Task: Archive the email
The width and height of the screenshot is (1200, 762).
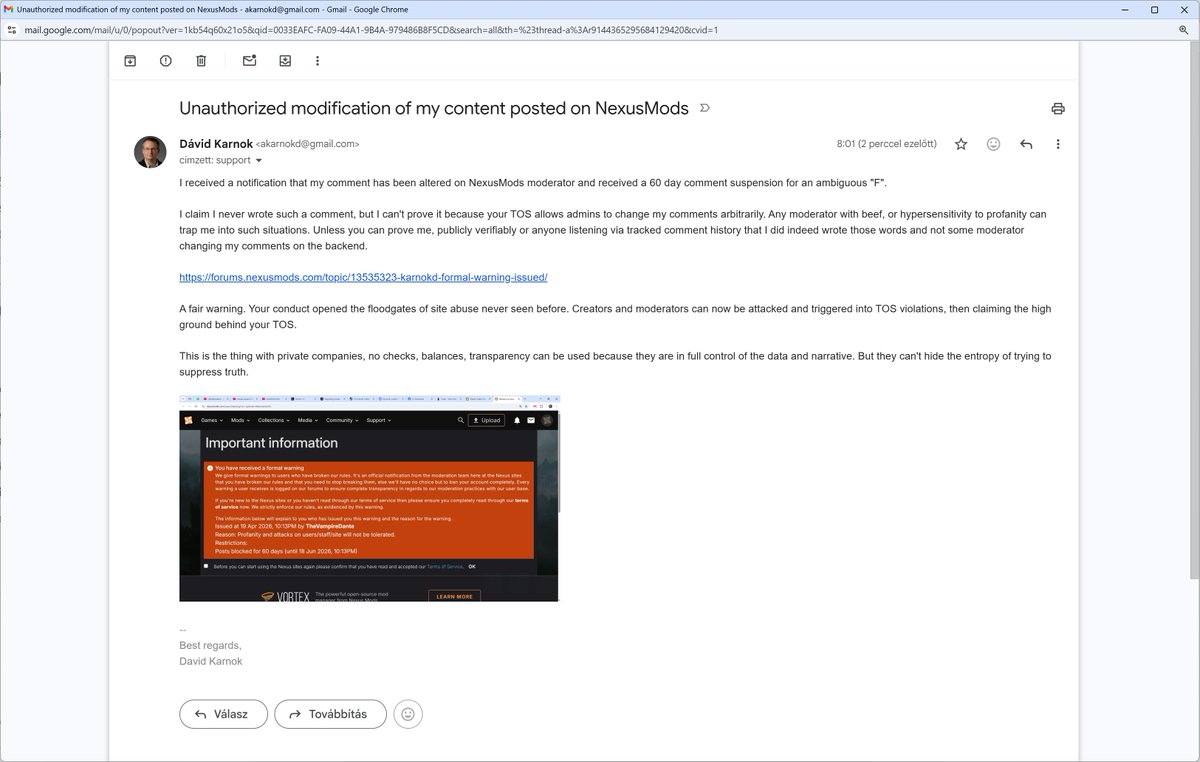Action: pyautogui.click(x=129, y=61)
